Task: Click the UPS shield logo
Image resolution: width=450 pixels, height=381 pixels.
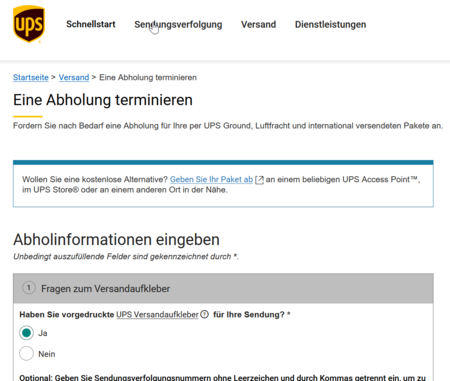Action: pyautogui.click(x=29, y=24)
